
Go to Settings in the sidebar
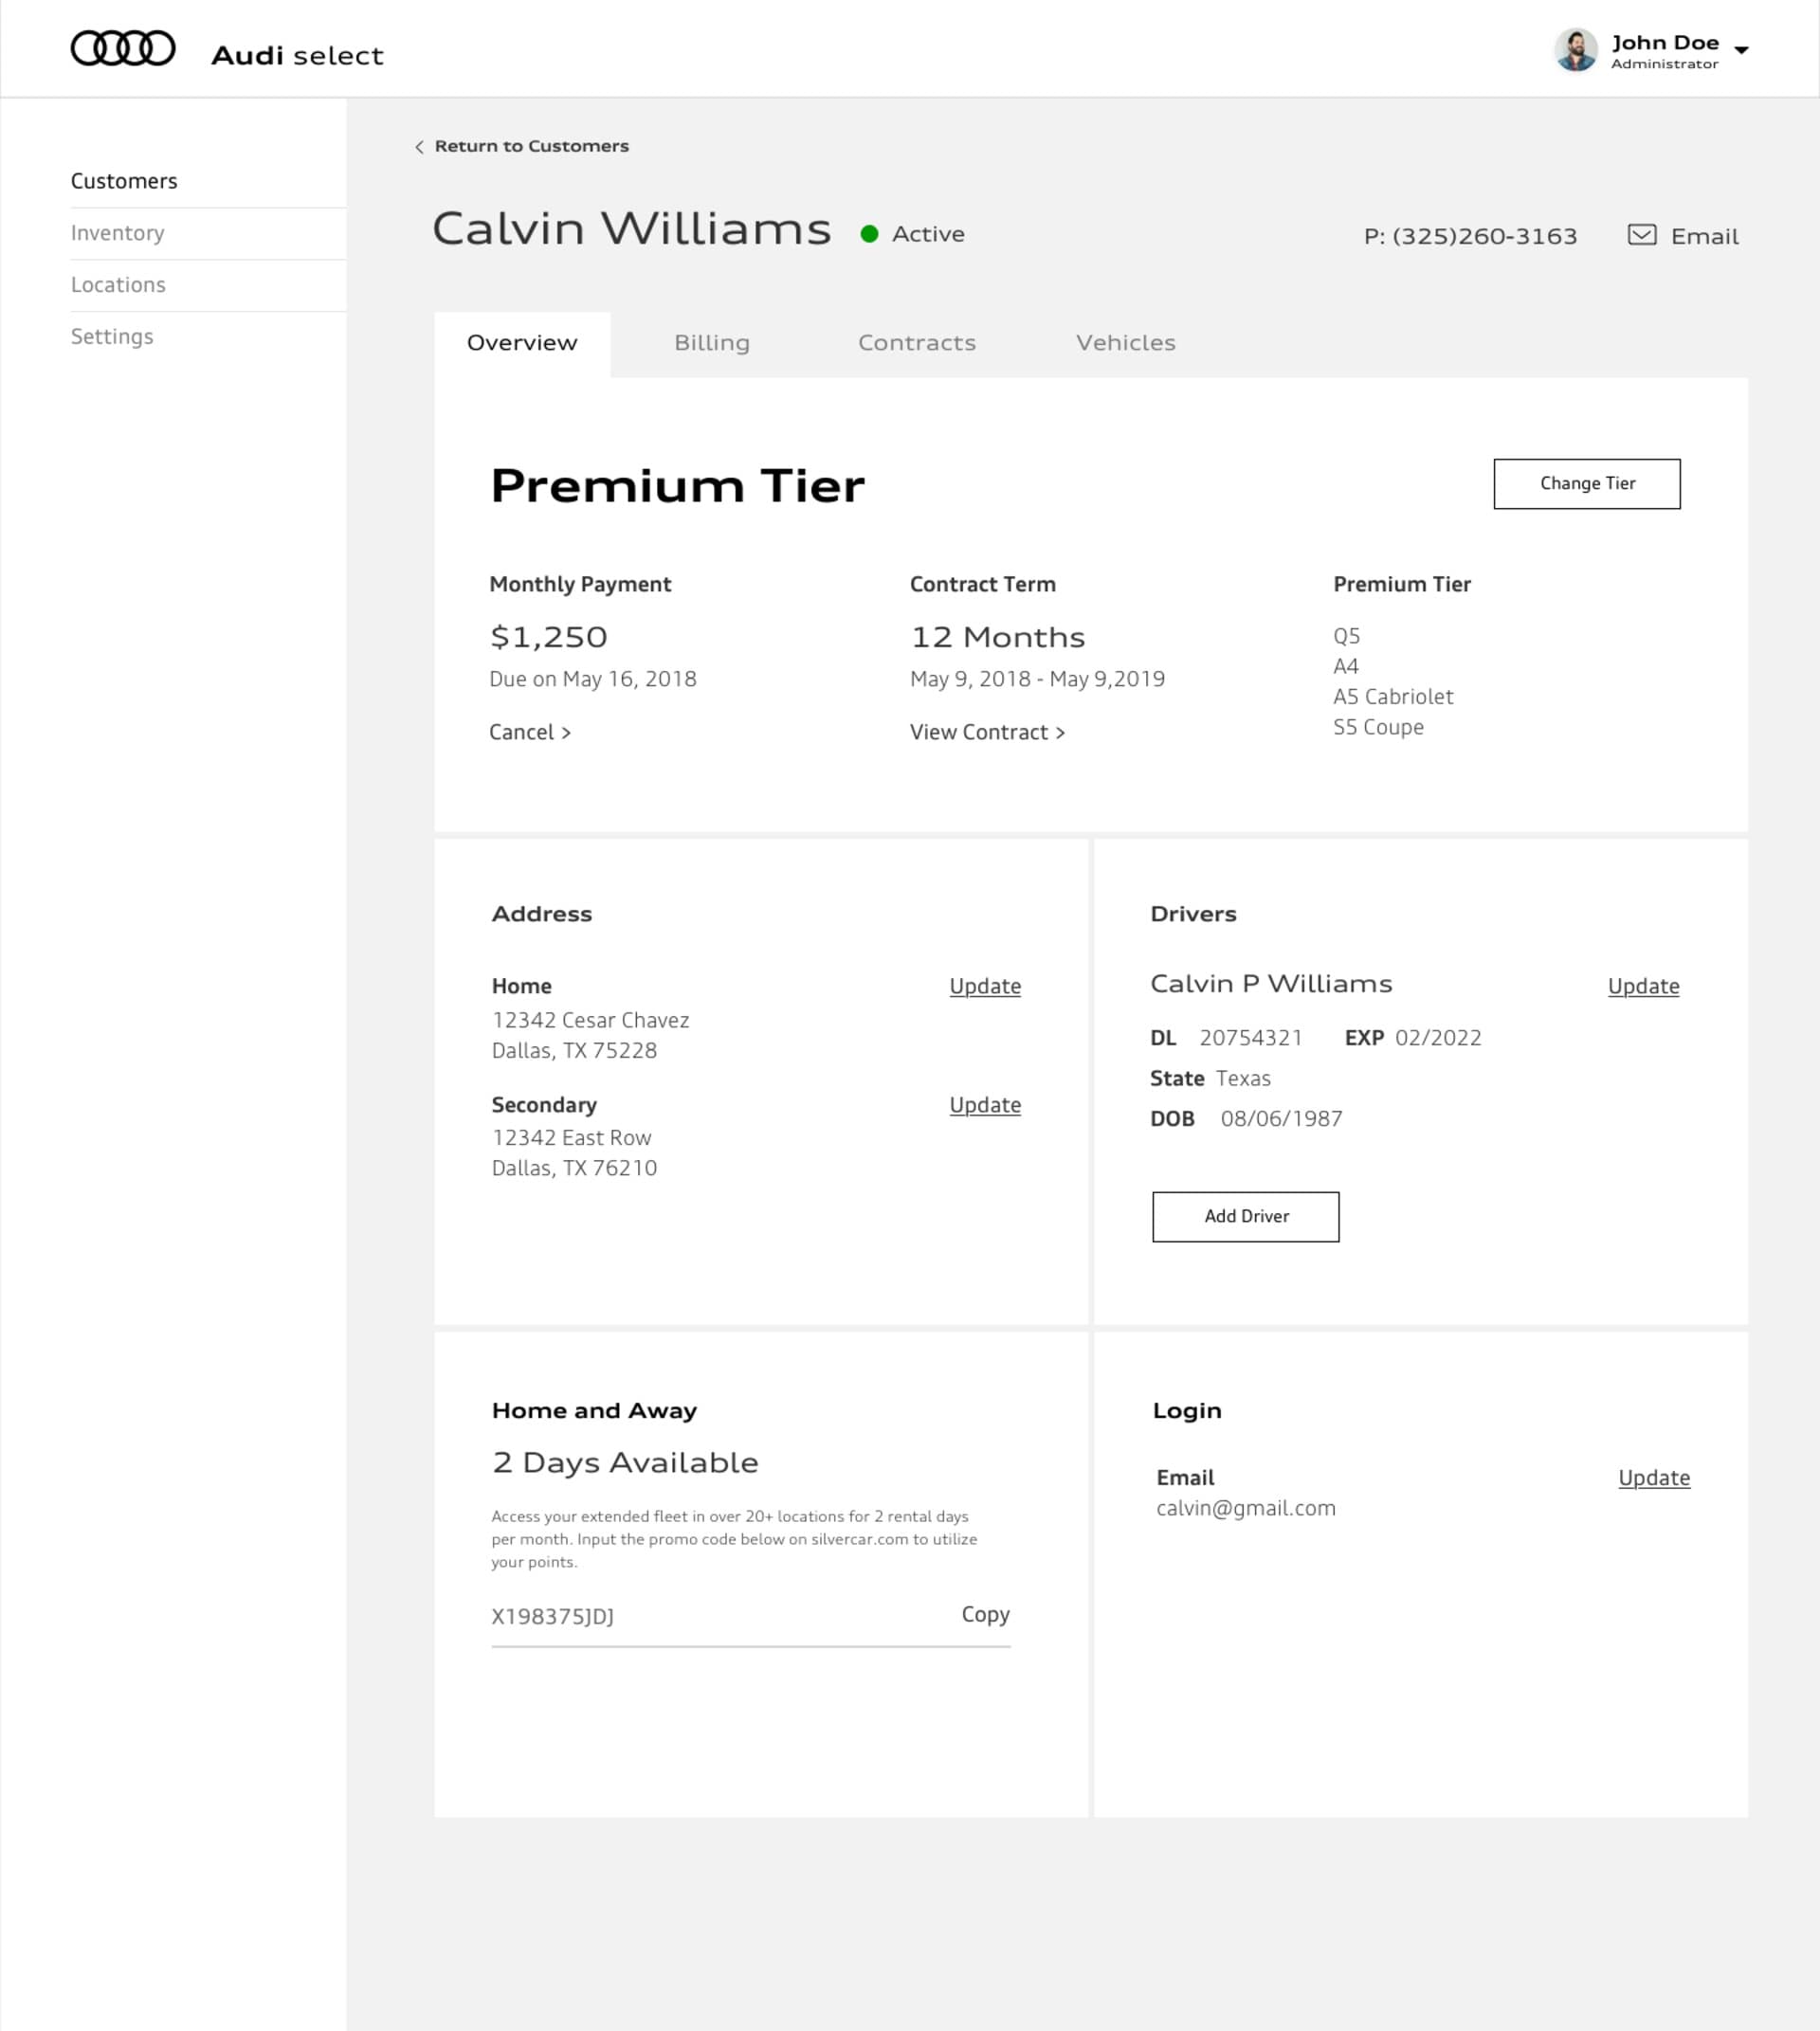pyautogui.click(x=112, y=337)
